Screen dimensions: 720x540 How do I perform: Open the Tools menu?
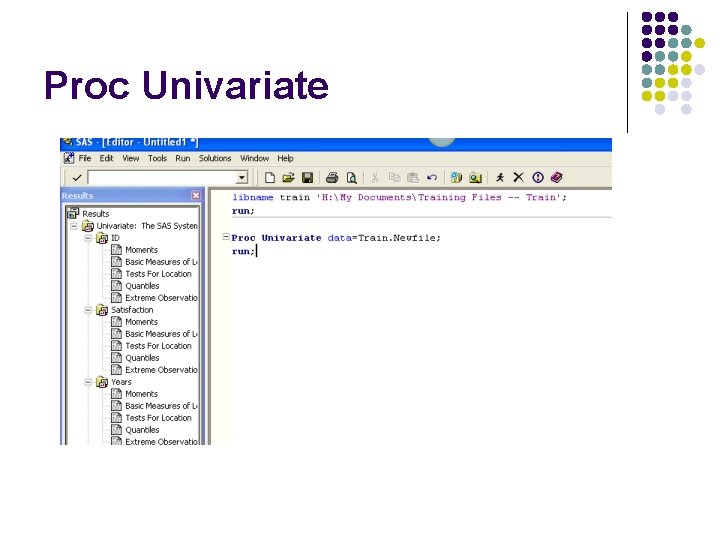coord(157,158)
